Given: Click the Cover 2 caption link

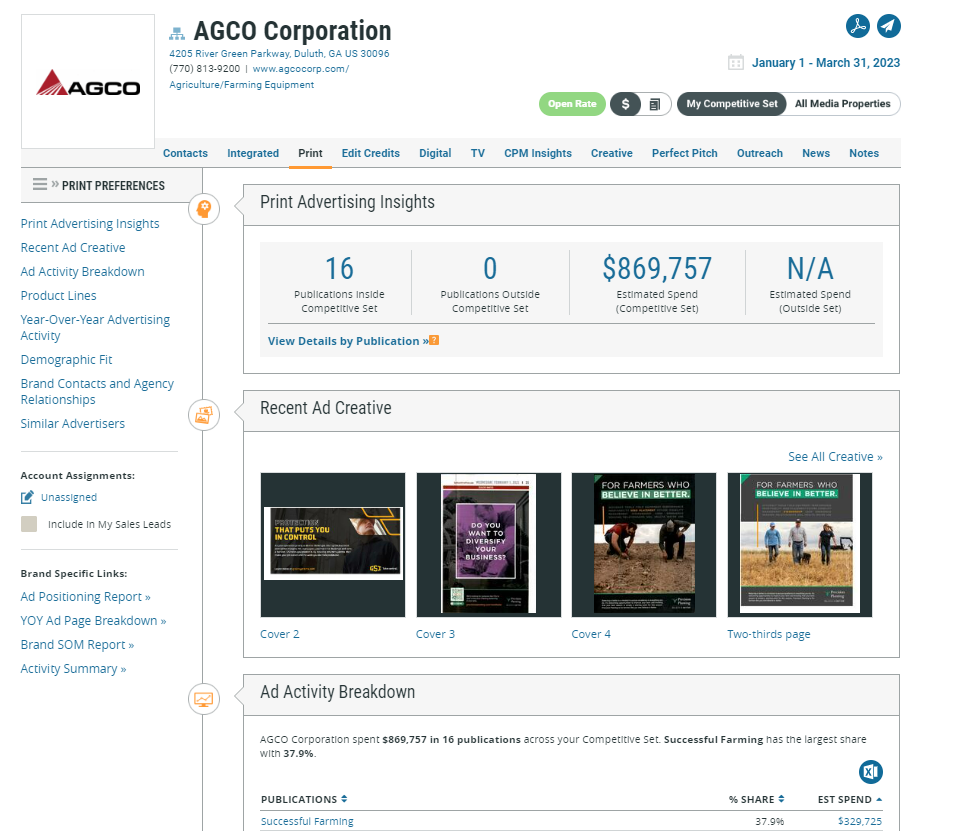Looking at the screenshot, I should point(279,634).
